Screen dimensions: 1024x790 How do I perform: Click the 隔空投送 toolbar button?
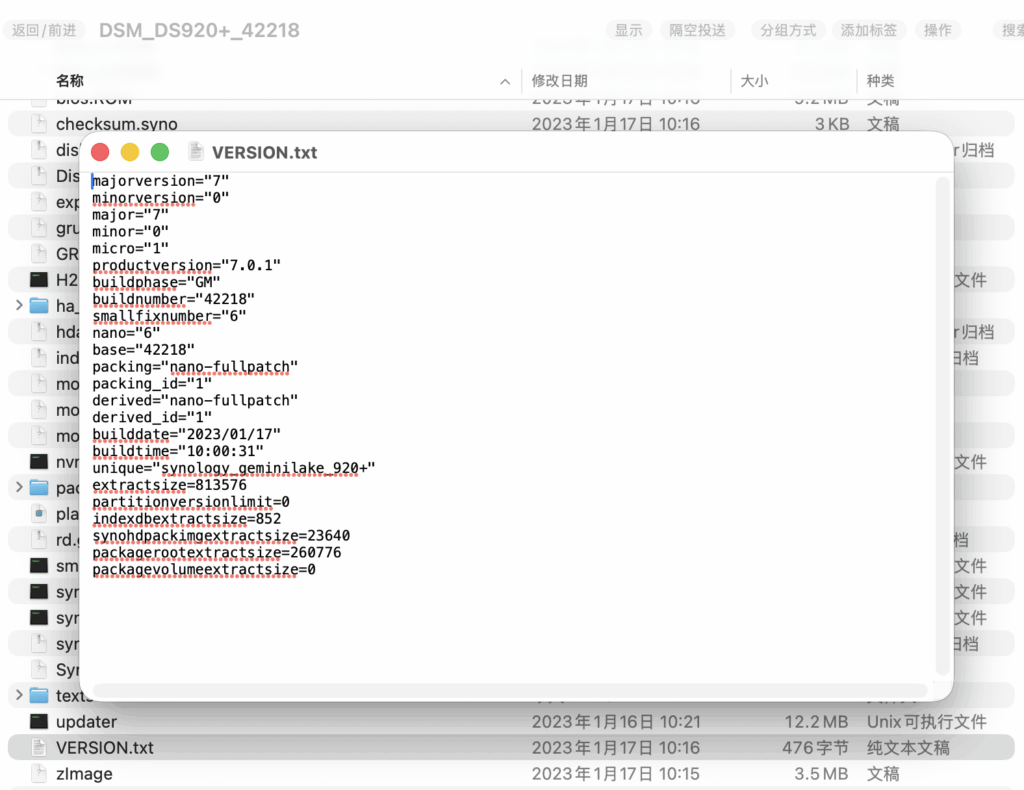(x=697, y=30)
